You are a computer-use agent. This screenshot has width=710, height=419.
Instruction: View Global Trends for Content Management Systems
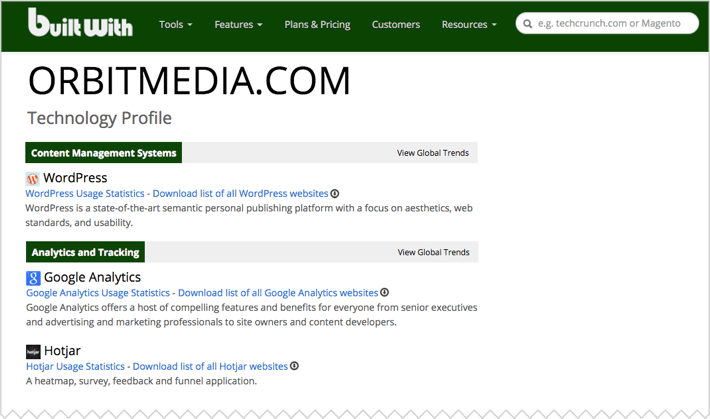pyautogui.click(x=433, y=153)
